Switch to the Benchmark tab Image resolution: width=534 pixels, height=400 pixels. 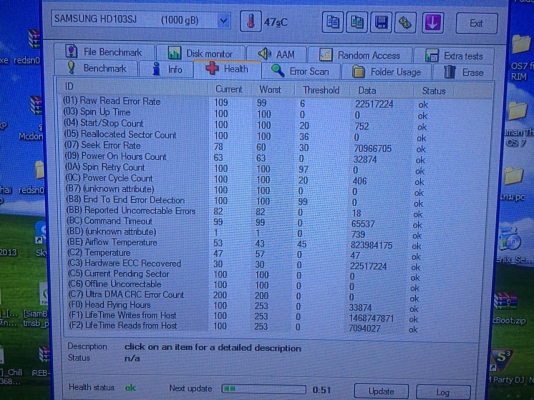96,68
